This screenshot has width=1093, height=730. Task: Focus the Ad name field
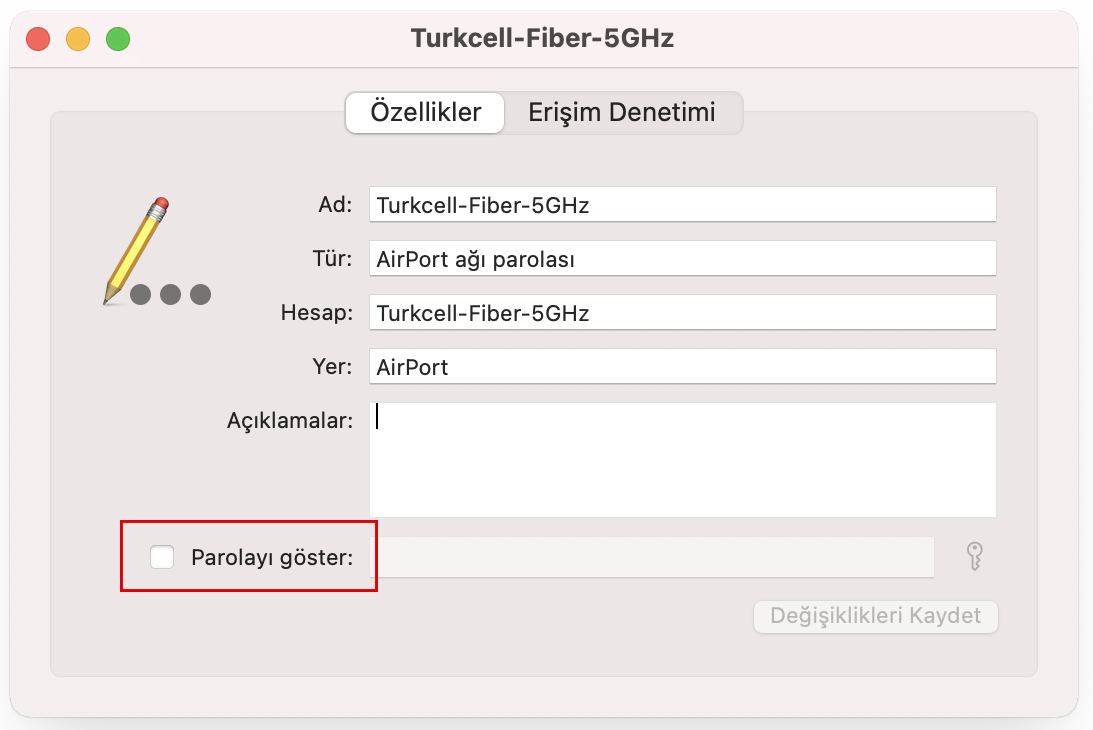(x=682, y=204)
